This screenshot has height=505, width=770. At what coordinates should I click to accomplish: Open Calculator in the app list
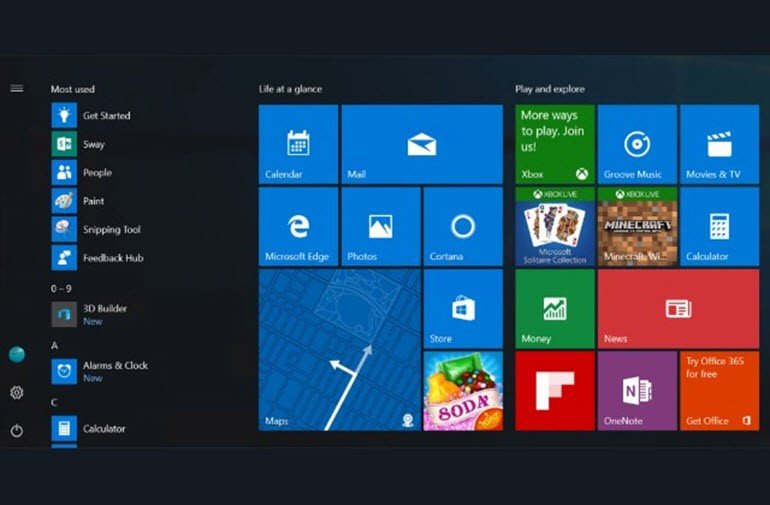[88, 428]
